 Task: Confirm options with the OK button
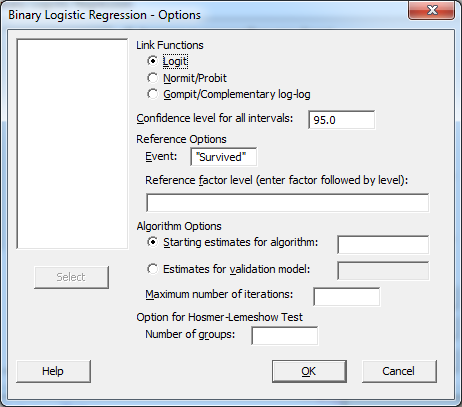(x=309, y=371)
